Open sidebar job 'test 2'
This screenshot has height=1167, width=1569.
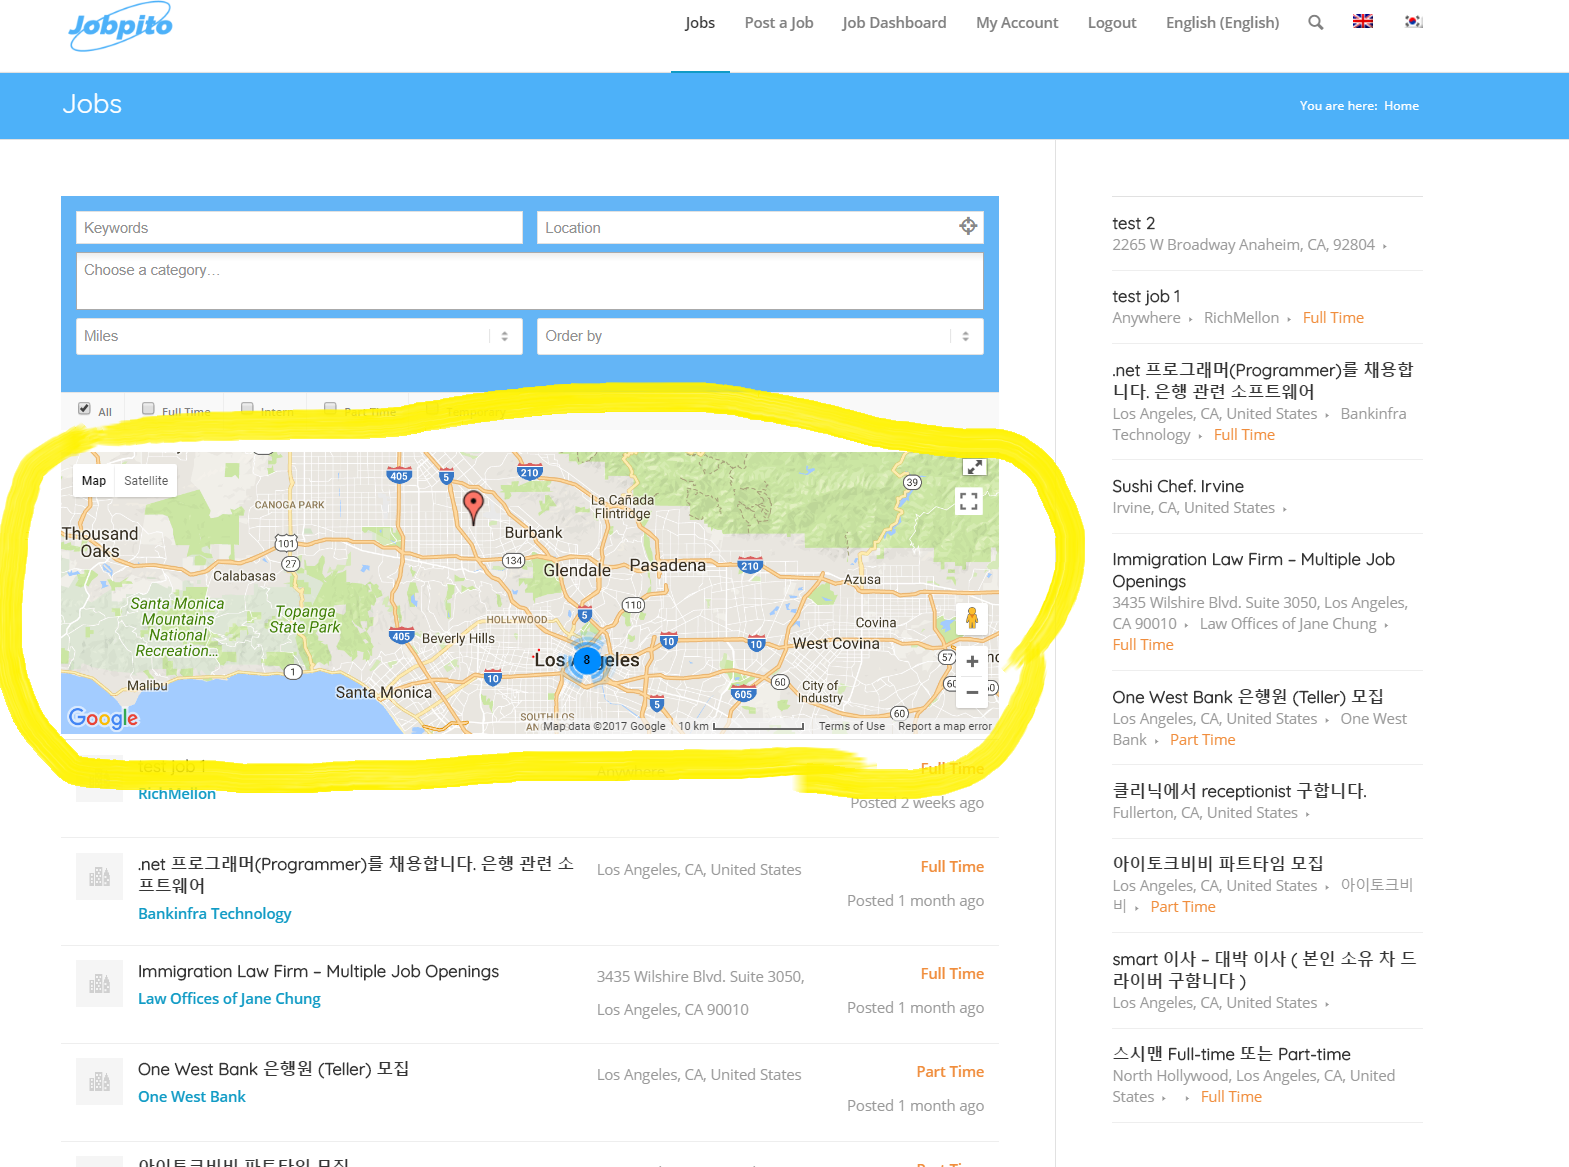[x=1134, y=223]
